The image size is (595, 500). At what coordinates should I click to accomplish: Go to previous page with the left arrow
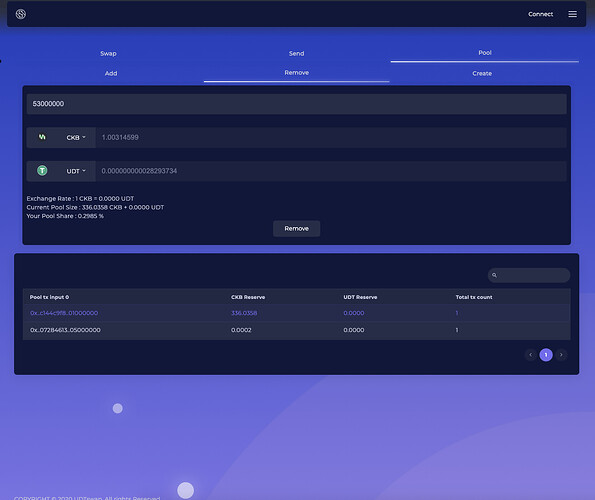pyautogui.click(x=530, y=355)
